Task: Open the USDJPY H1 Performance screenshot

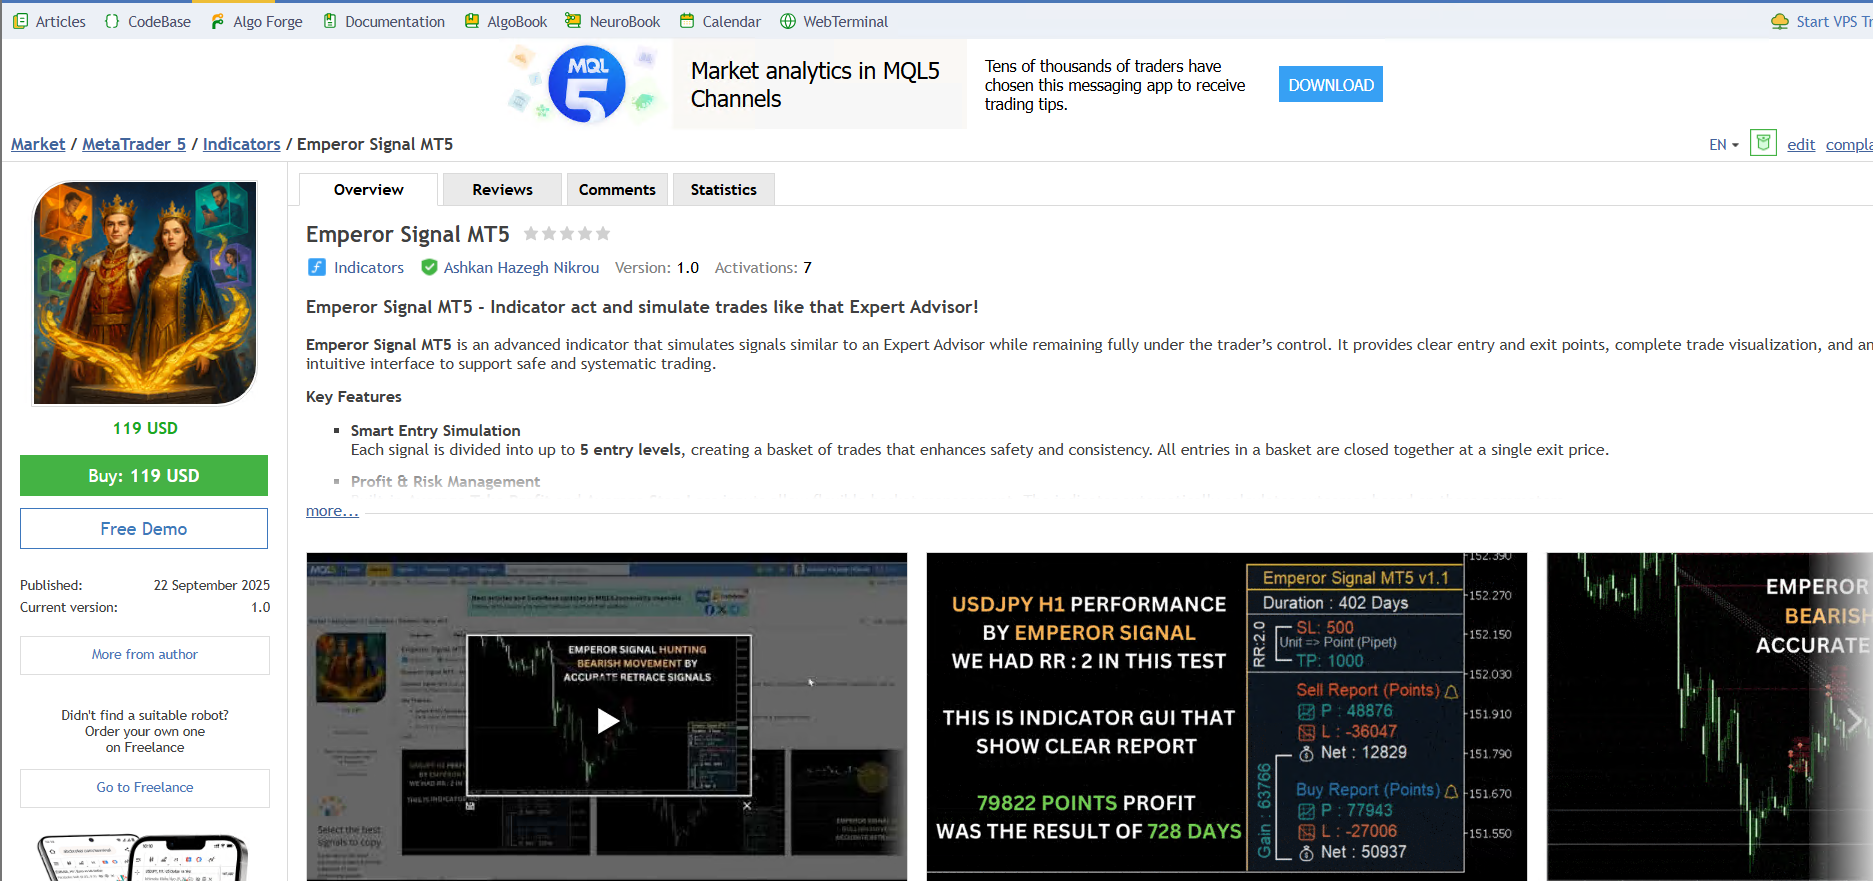Action: click(x=1227, y=717)
